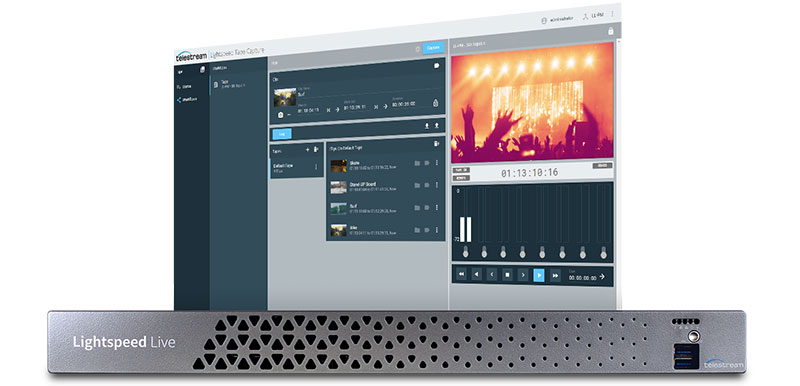
Task: Select the Stand-UP Board clip row
Action: pos(385,187)
